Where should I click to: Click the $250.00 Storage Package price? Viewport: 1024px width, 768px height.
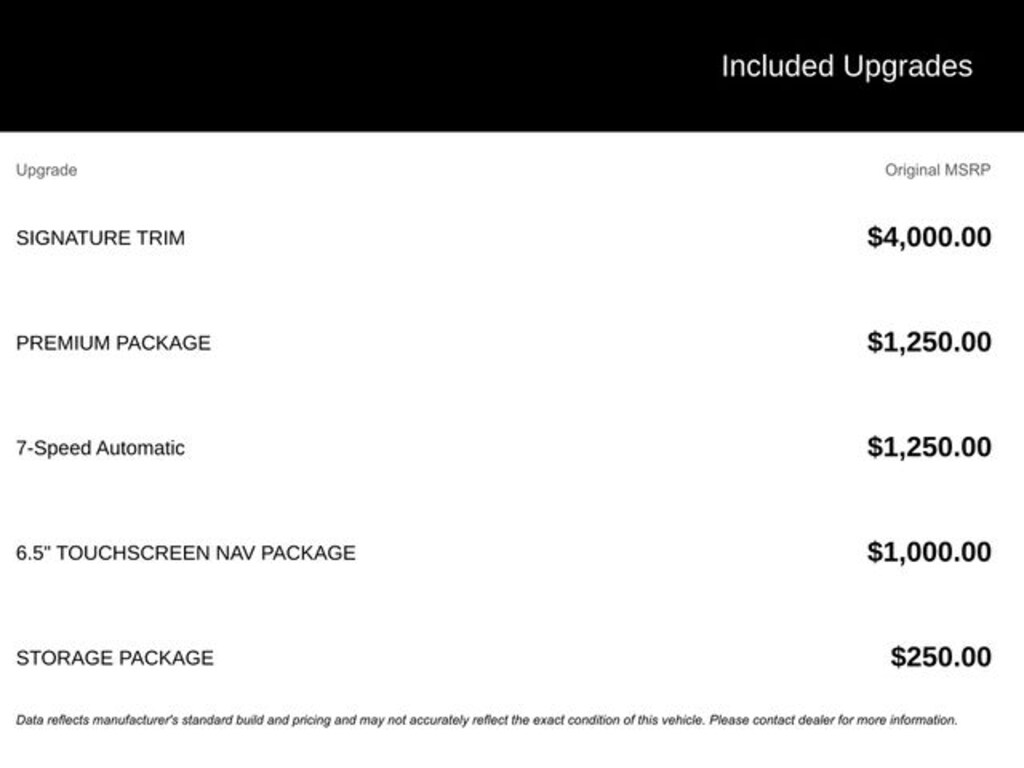941,657
